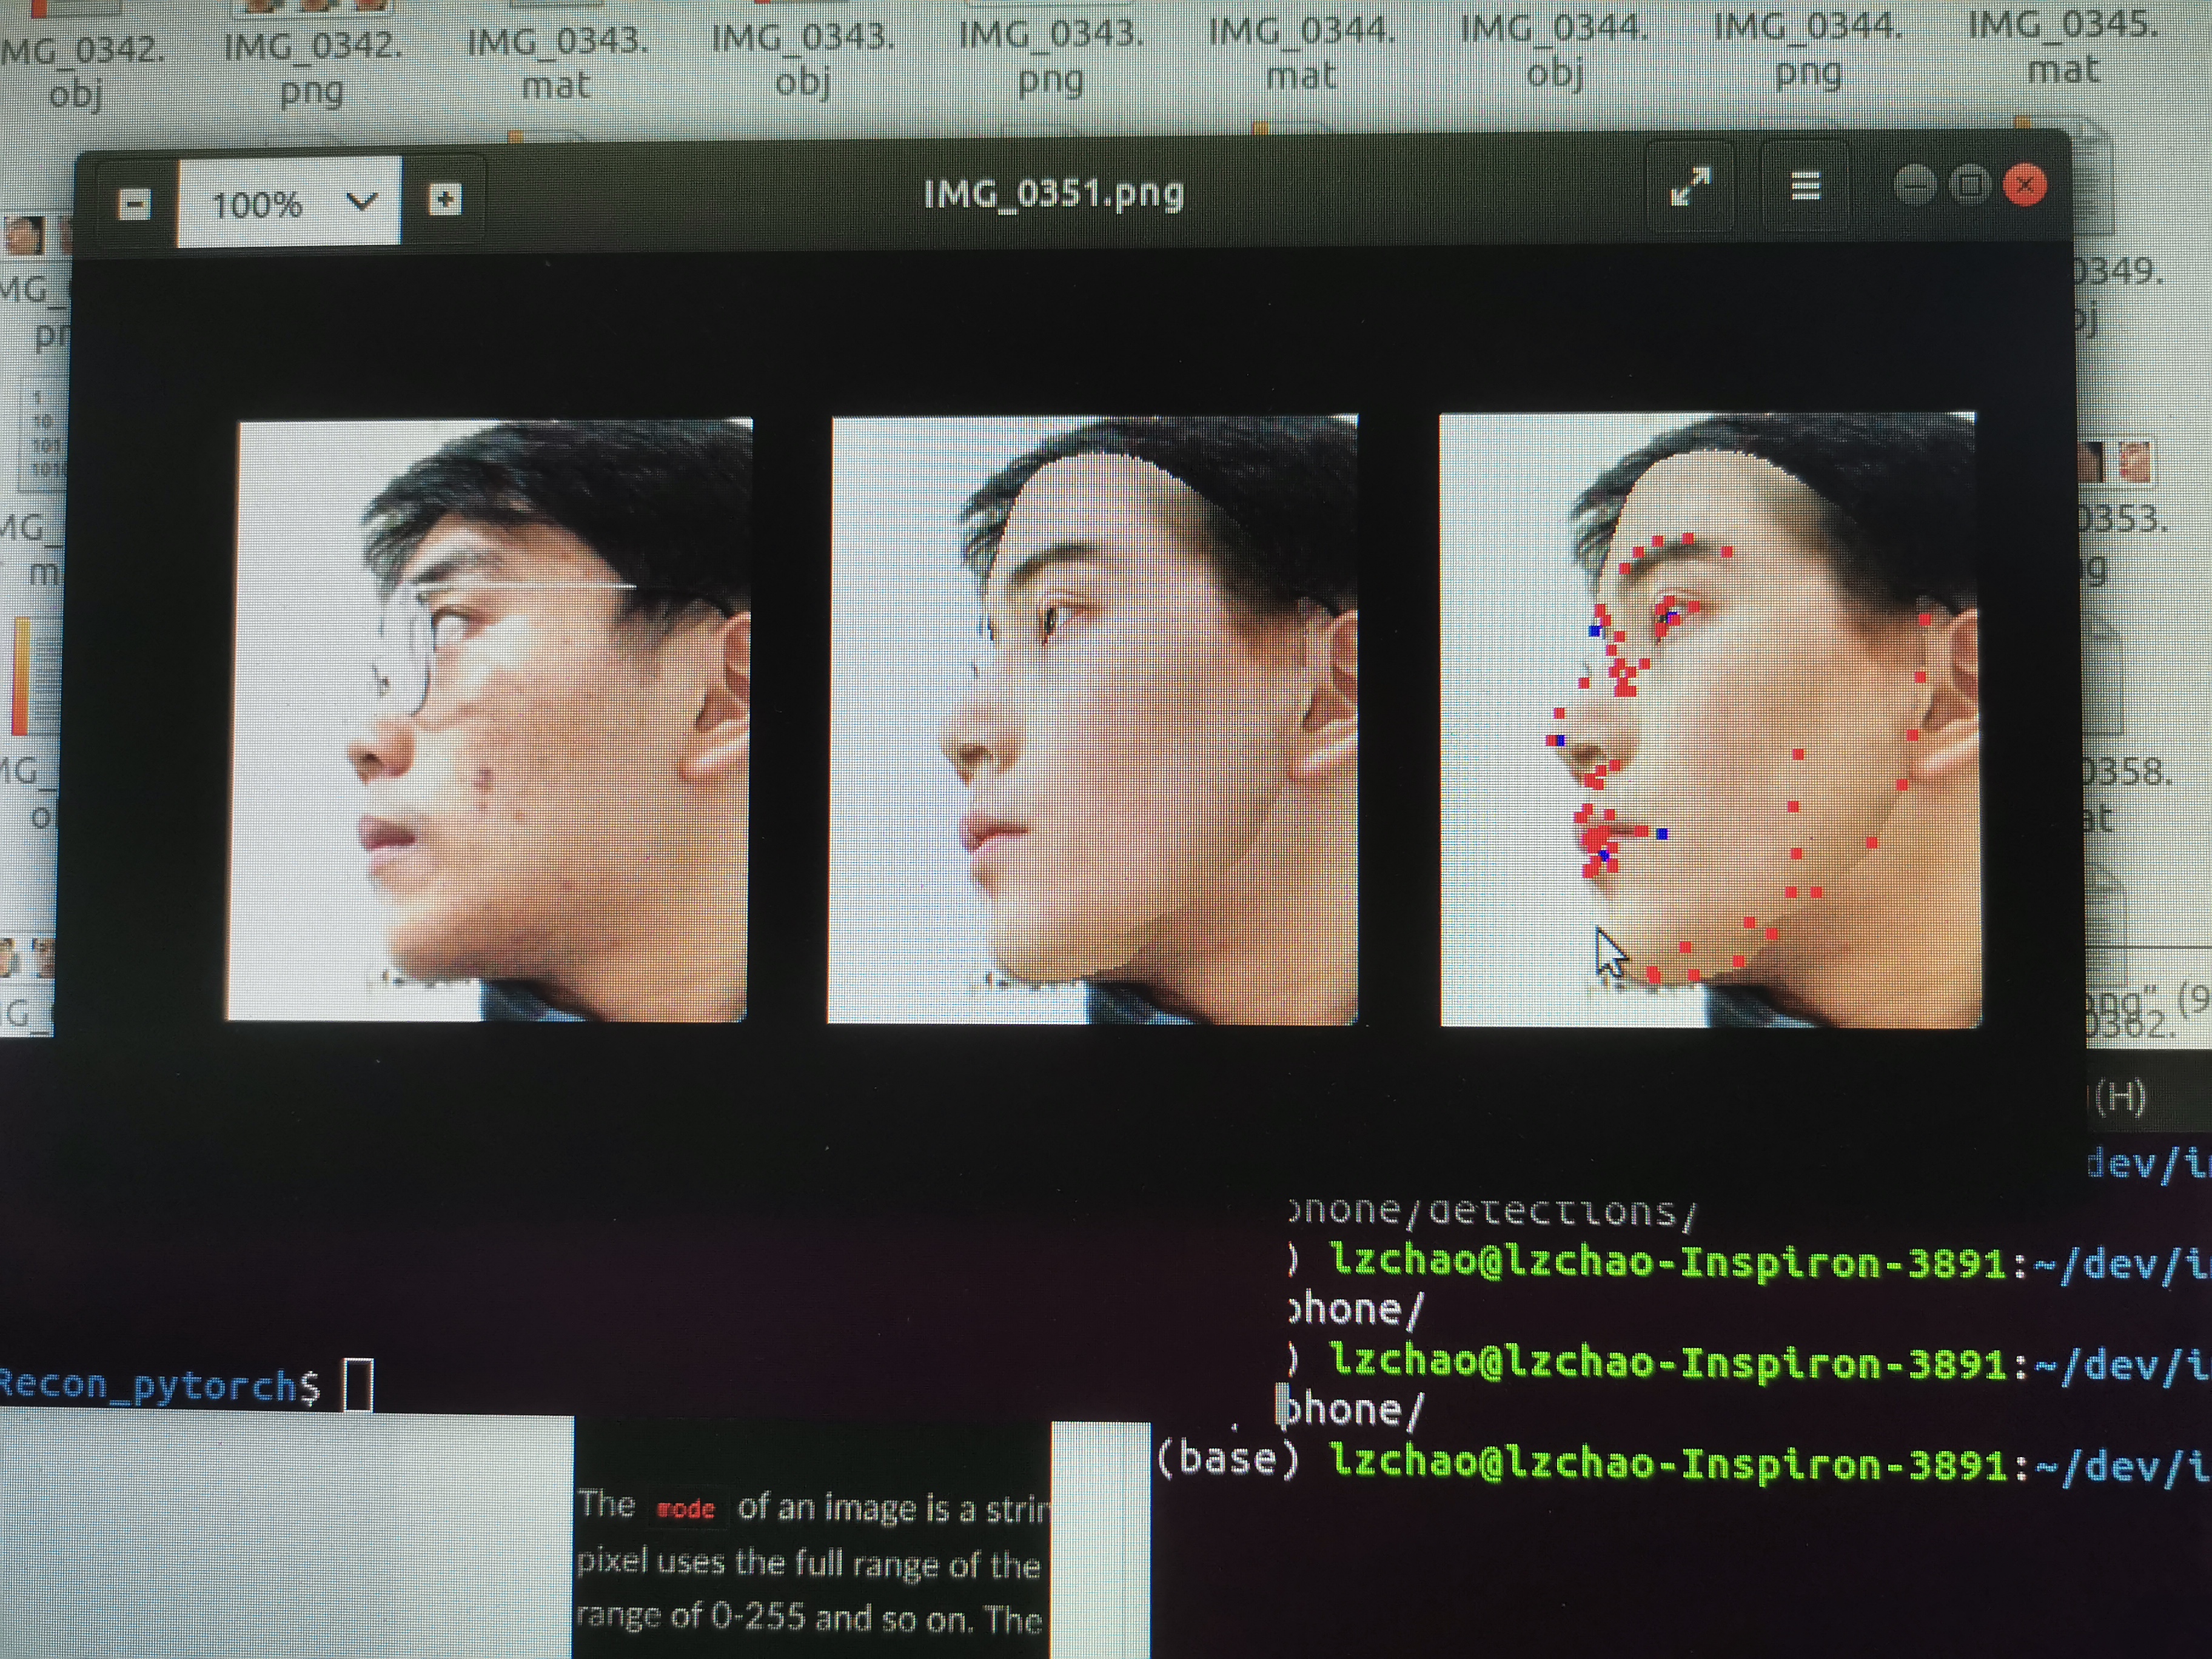Zoom out with the minus button
The width and height of the screenshot is (2212, 1659).
[x=134, y=205]
